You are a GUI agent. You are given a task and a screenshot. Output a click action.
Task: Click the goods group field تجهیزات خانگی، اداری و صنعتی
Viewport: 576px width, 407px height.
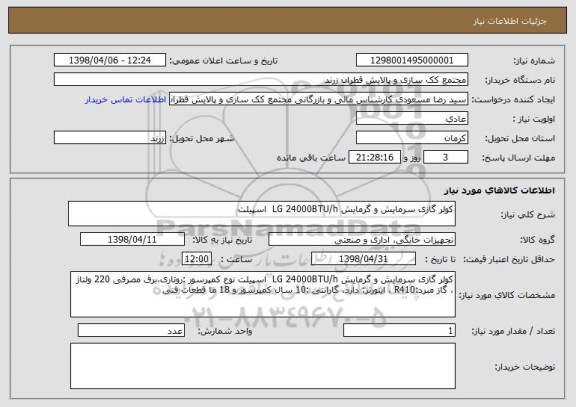(x=362, y=239)
